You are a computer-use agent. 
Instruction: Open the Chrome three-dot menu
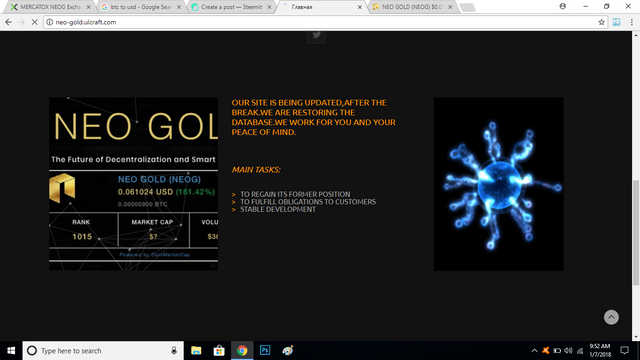click(x=631, y=22)
